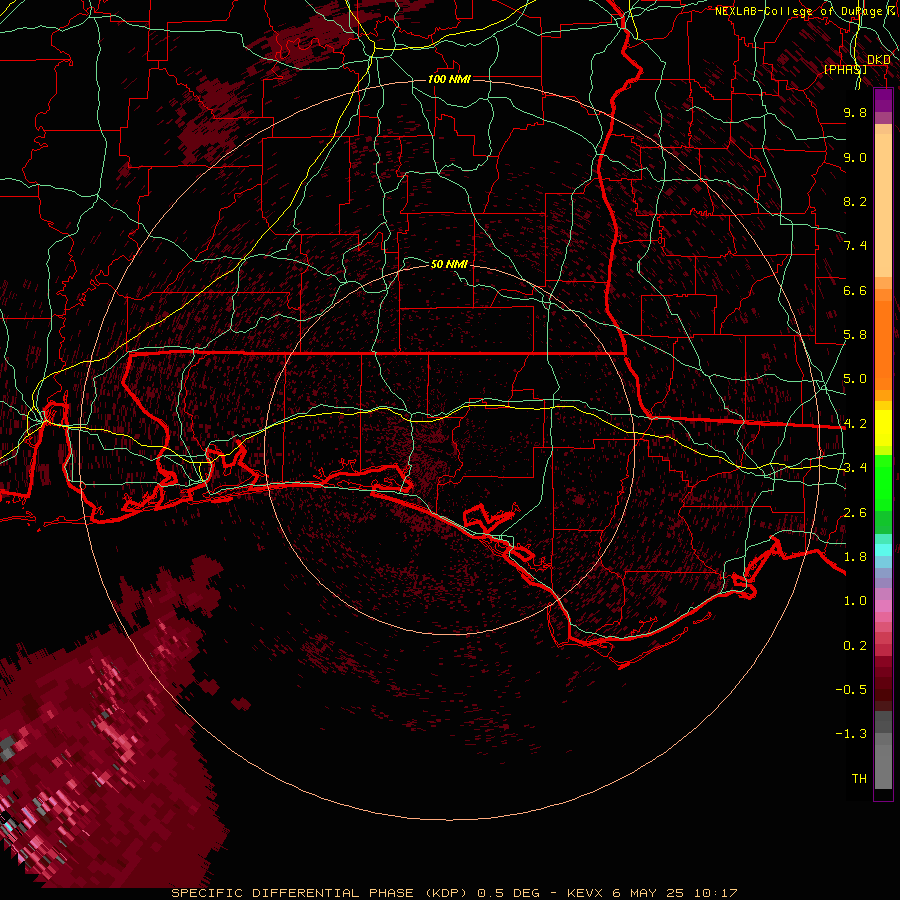Click the 2.6 value on color scale
This screenshot has width=900, height=900.
(x=855, y=513)
